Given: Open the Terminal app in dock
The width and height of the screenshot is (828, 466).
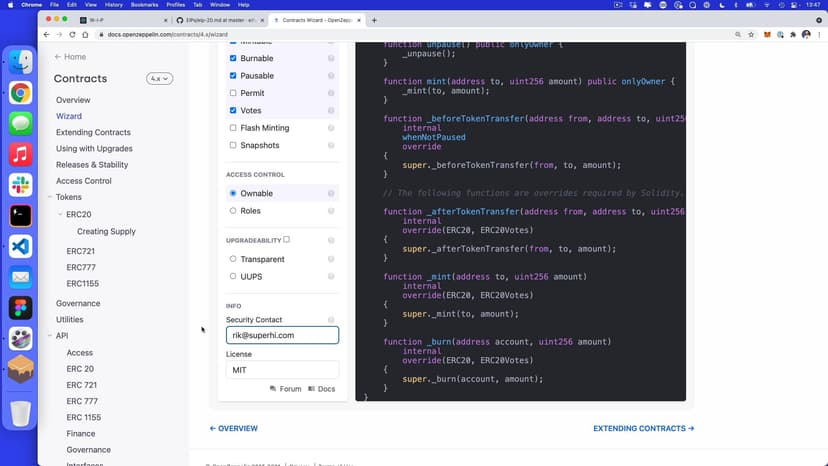Looking at the screenshot, I should tap(20, 215).
